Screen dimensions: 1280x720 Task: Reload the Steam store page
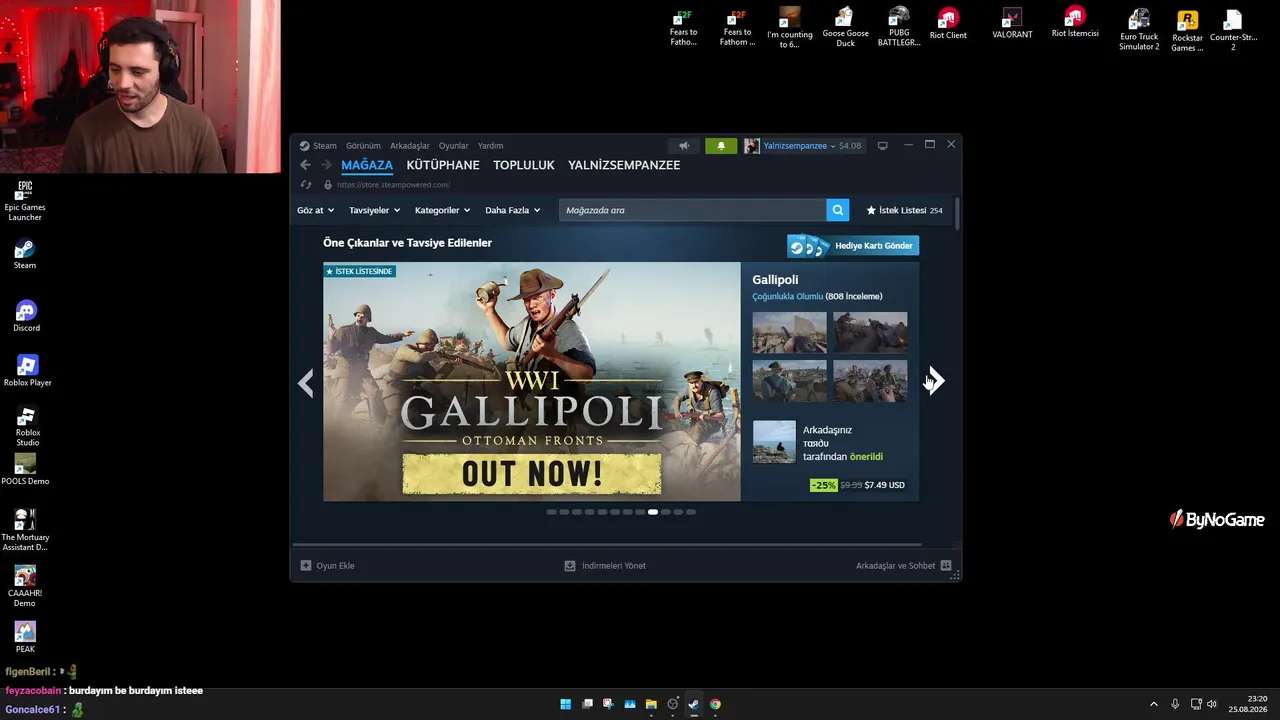pyautogui.click(x=306, y=185)
